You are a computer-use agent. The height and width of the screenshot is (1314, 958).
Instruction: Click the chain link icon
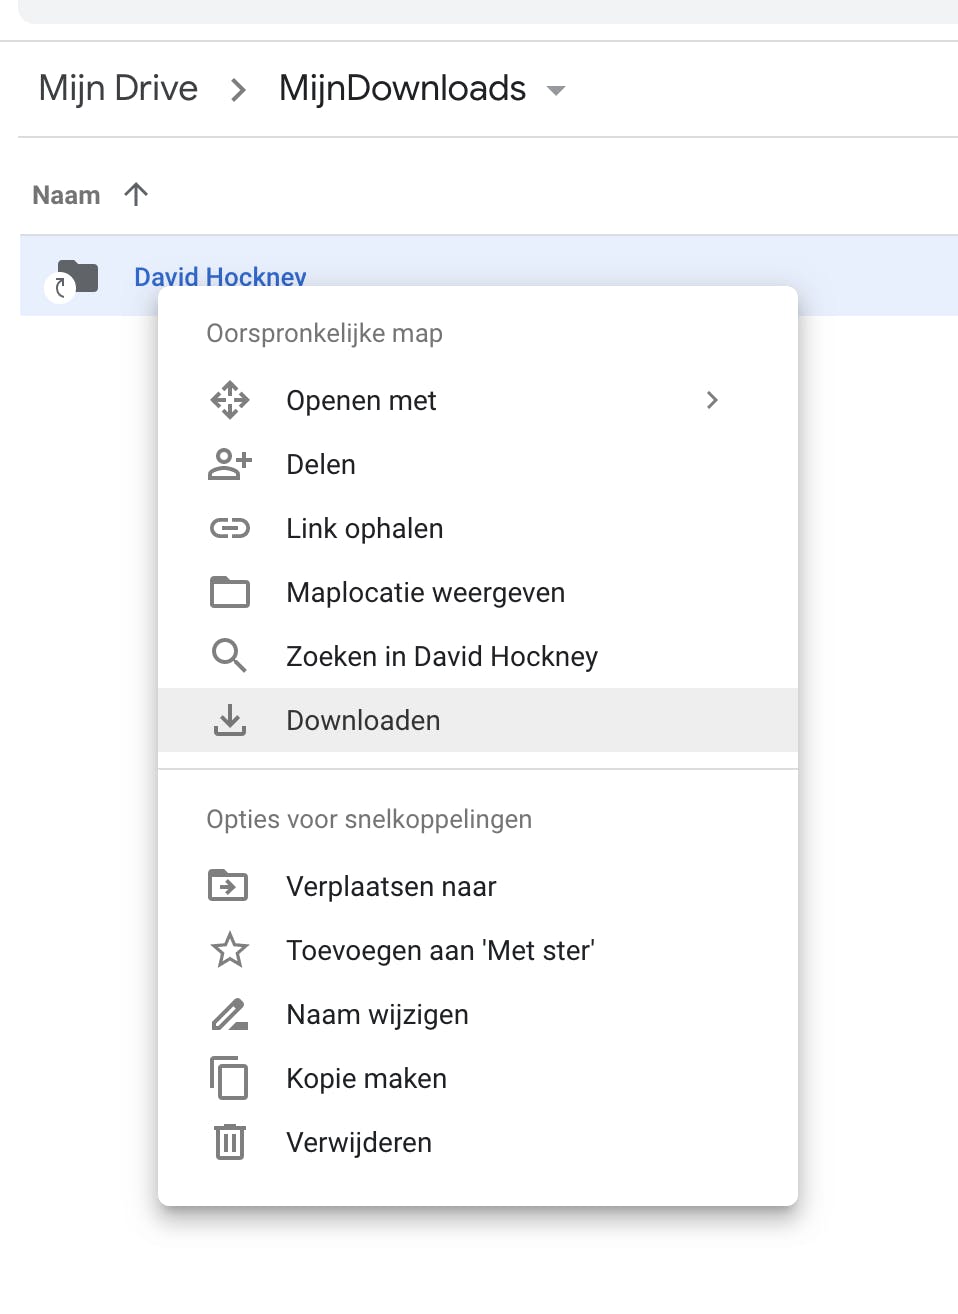230,528
